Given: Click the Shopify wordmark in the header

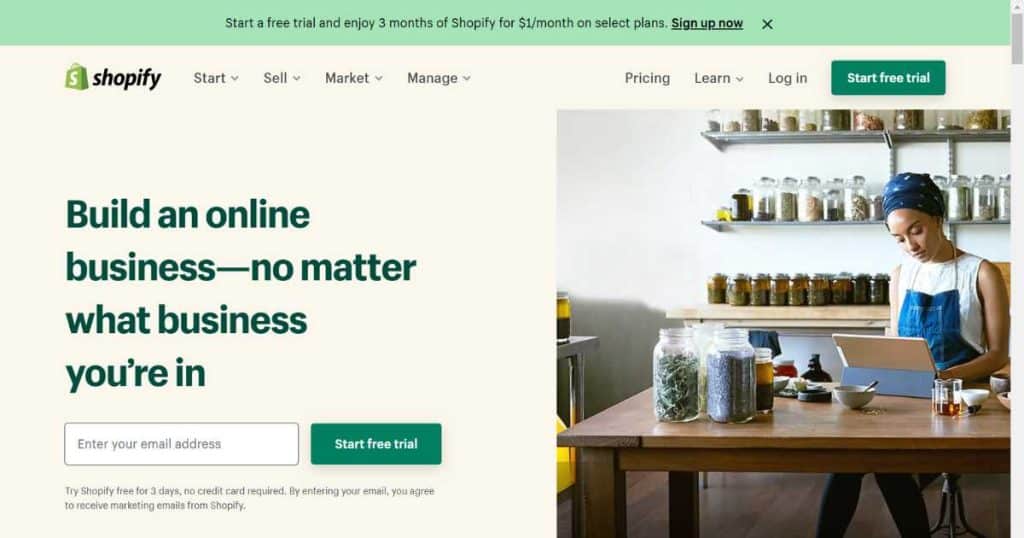Looking at the screenshot, I should (127, 78).
